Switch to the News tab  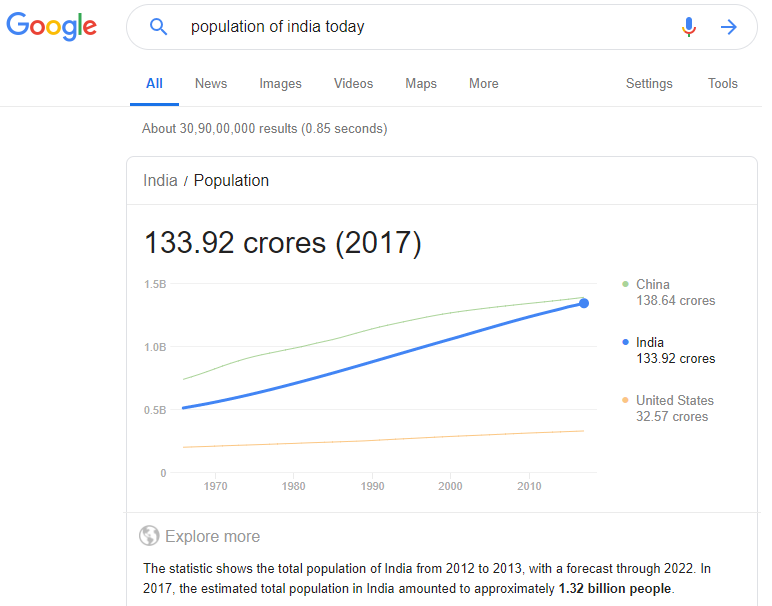tap(211, 84)
